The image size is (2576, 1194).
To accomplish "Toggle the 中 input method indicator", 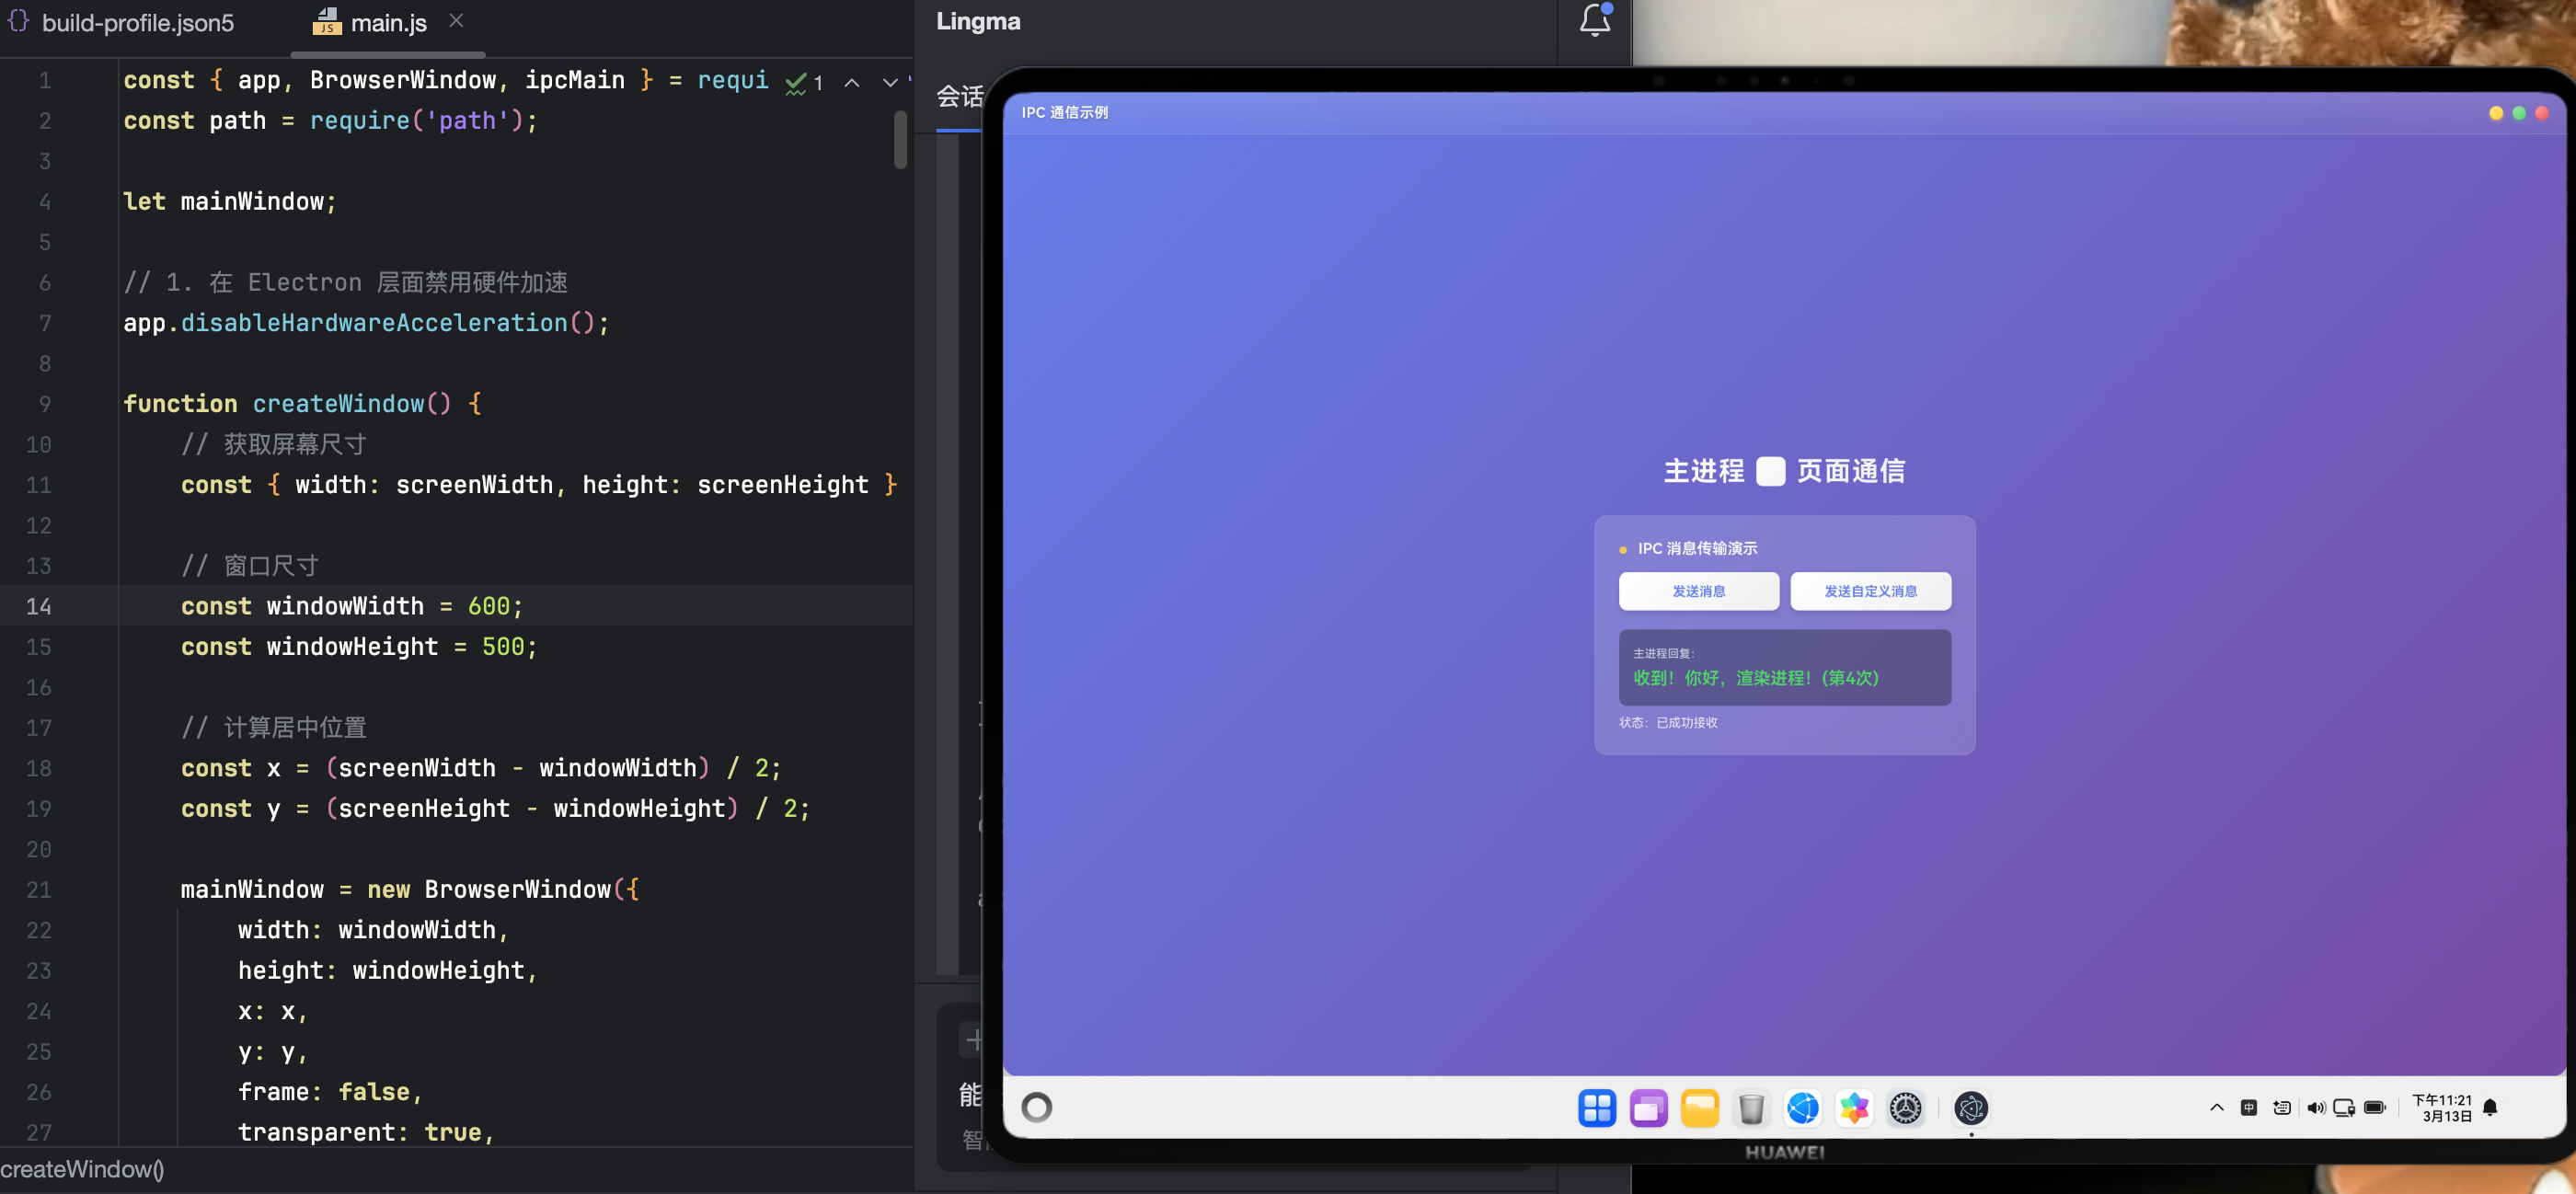I will [2248, 1107].
